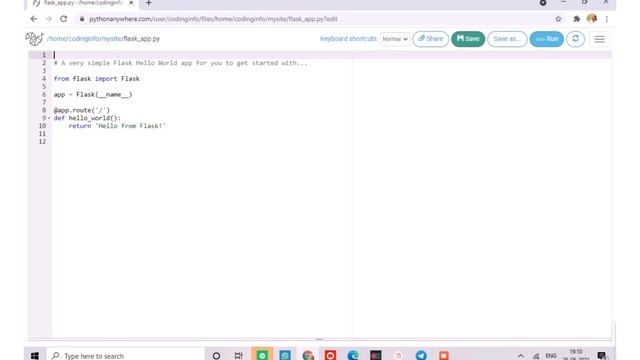Click the /home path link
The image size is (640, 360).
[57, 39]
